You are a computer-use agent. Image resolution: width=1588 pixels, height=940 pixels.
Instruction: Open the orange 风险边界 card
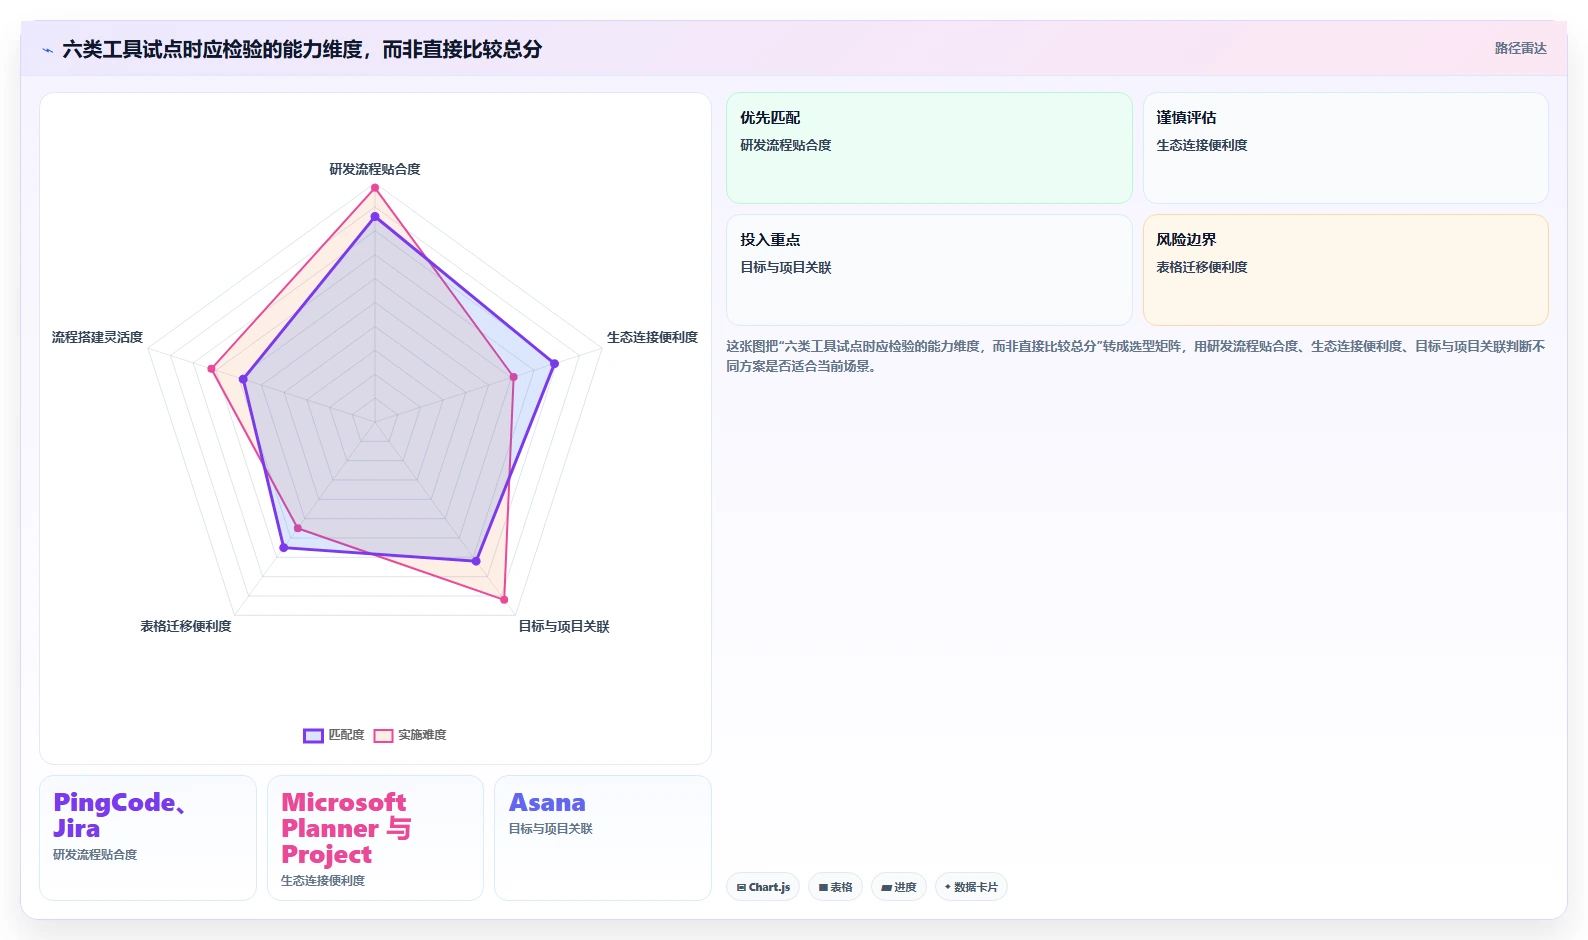(x=1345, y=270)
